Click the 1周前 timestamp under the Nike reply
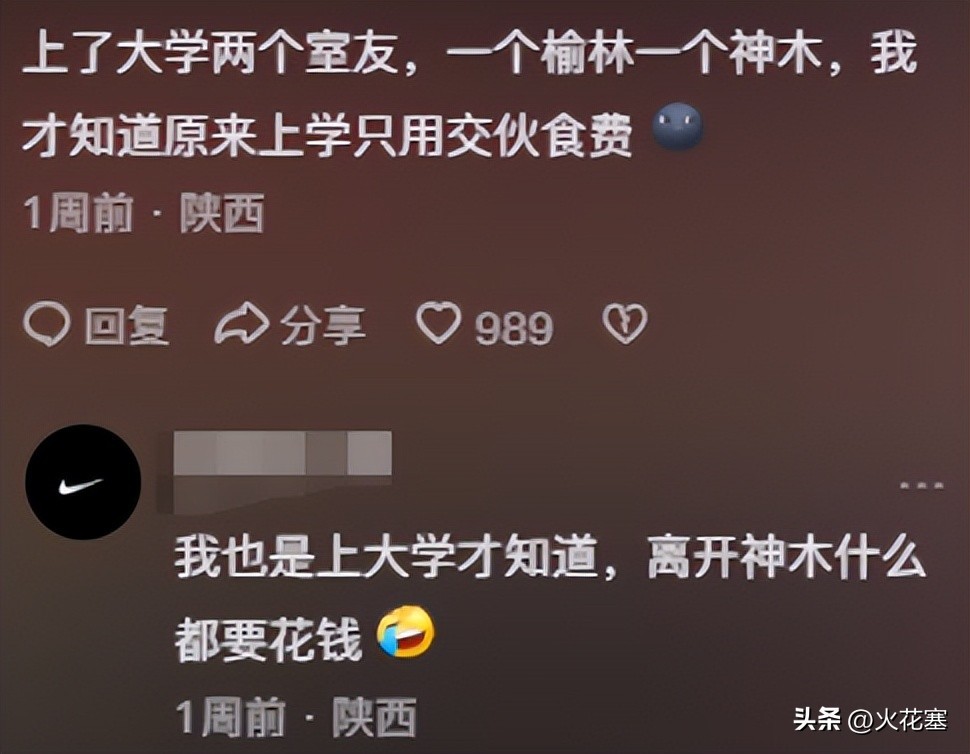970x754 pixels. click(x=231, y=718)
